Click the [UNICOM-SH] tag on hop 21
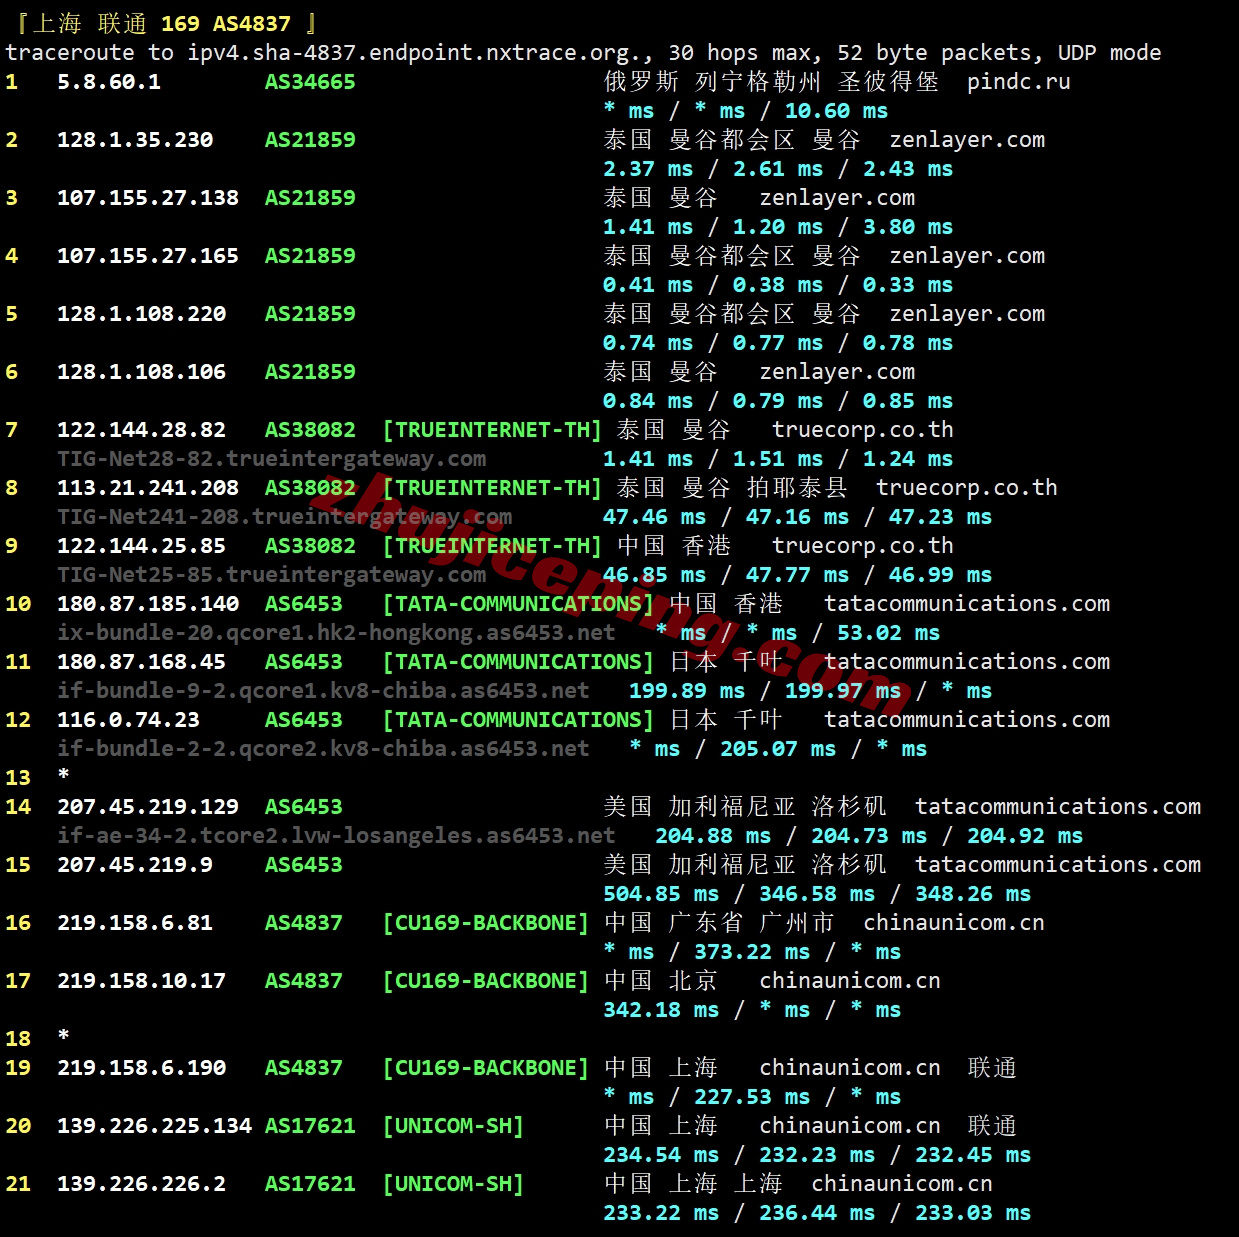Image resolution: width=1239 pixels, height=1237 pixels. 453,1184
